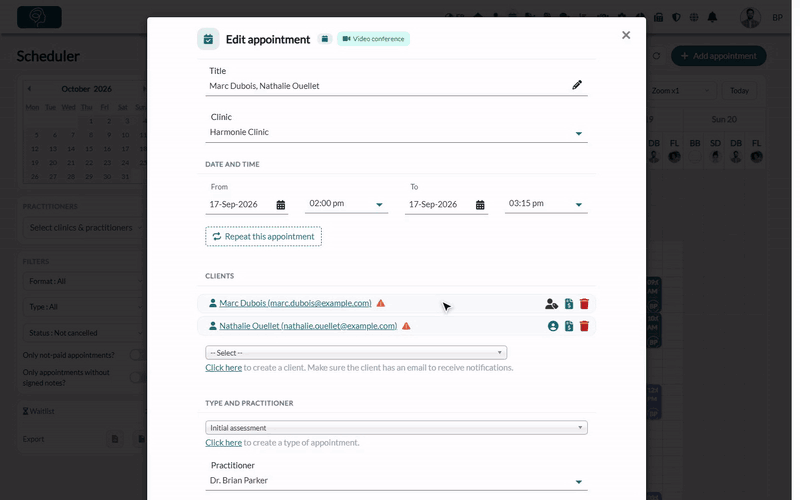The image size is (800, 500).
Task: Open the user avatar profile menu
Action: pos(751,17)
